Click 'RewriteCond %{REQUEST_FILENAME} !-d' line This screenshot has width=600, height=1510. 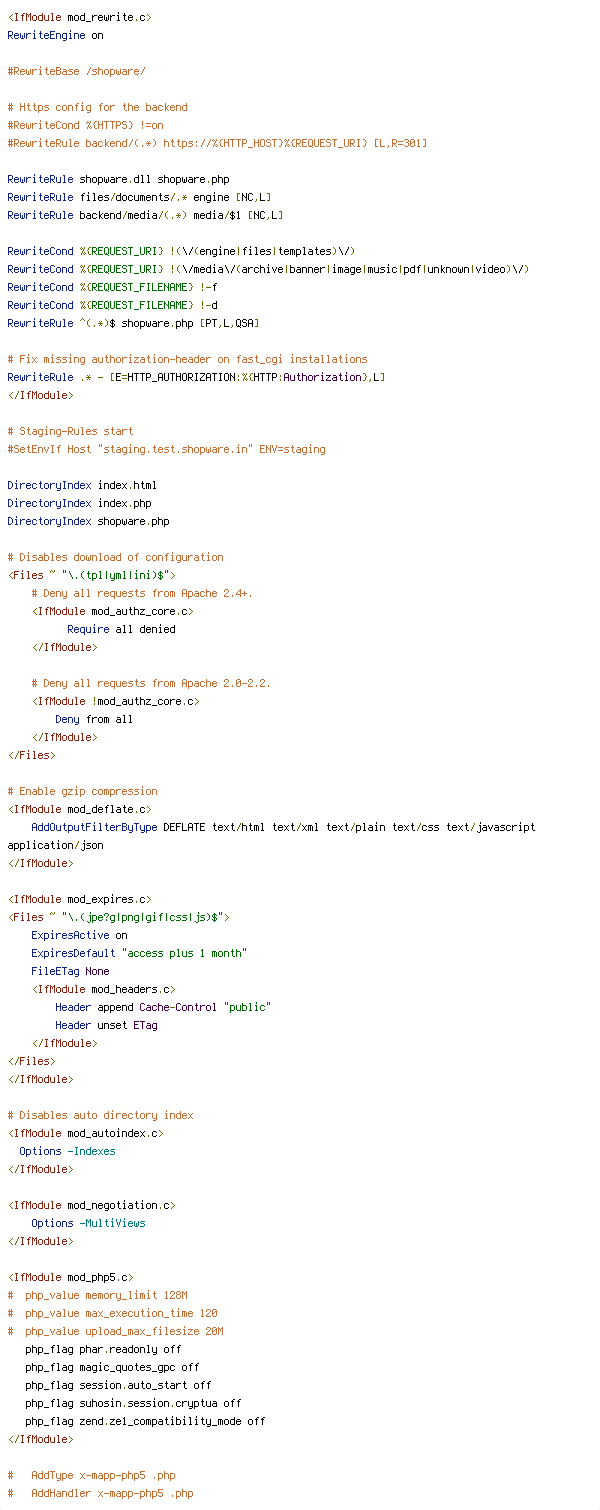click(x=112, y=305)
